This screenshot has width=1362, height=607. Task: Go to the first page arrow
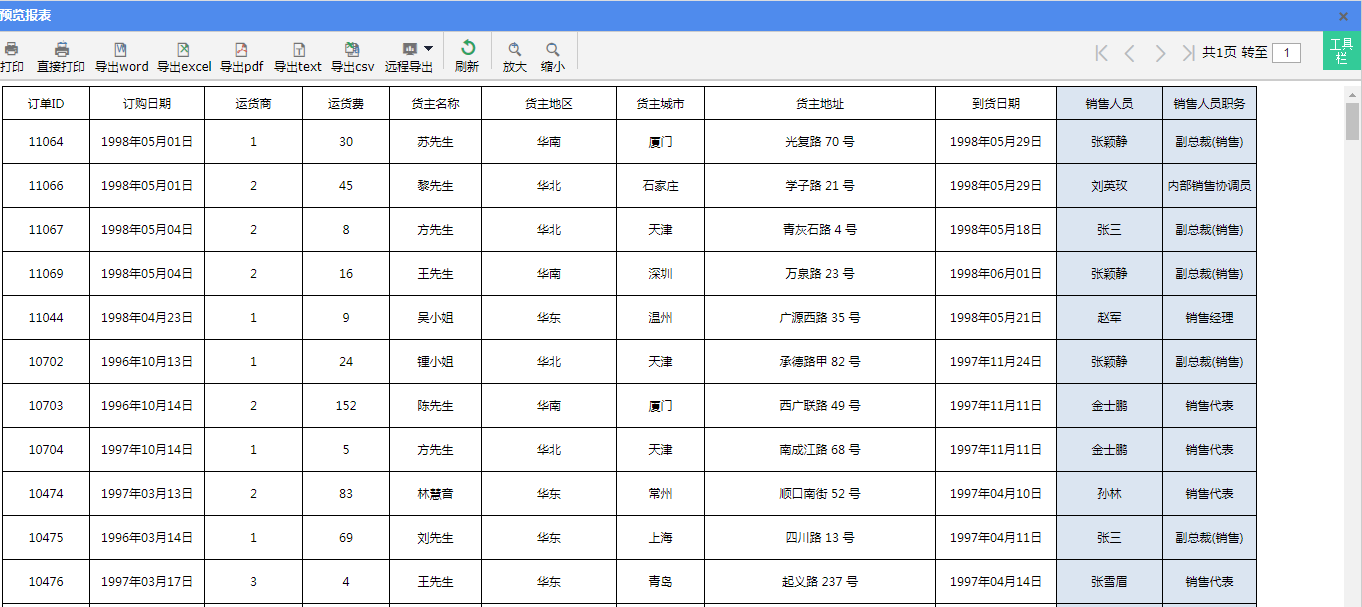point(1102,53)
